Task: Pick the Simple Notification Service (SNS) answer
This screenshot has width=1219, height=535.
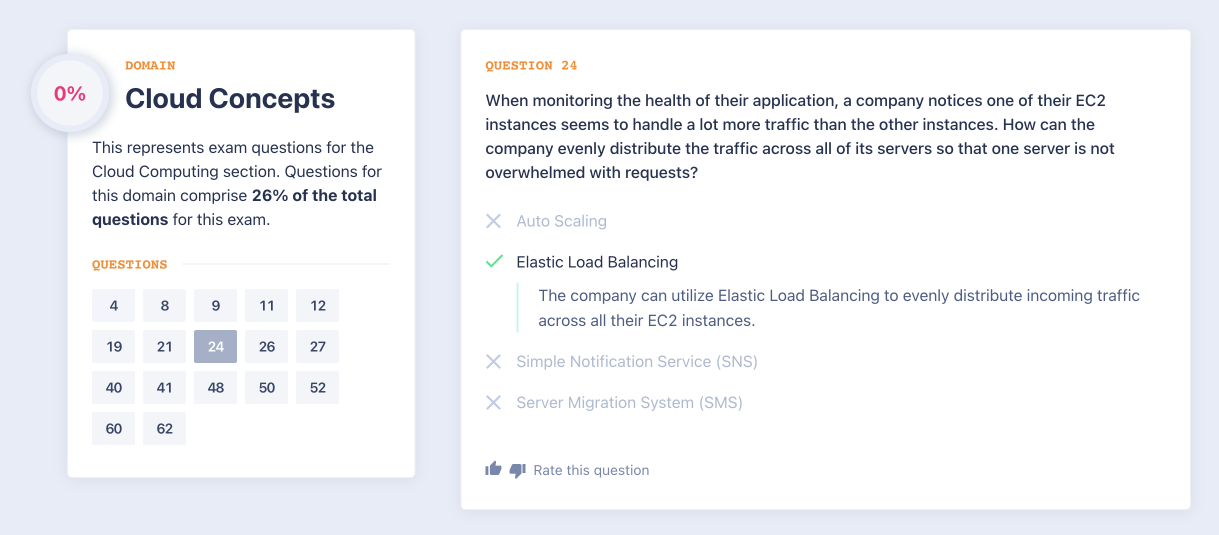Action: [x=636, y=362]
